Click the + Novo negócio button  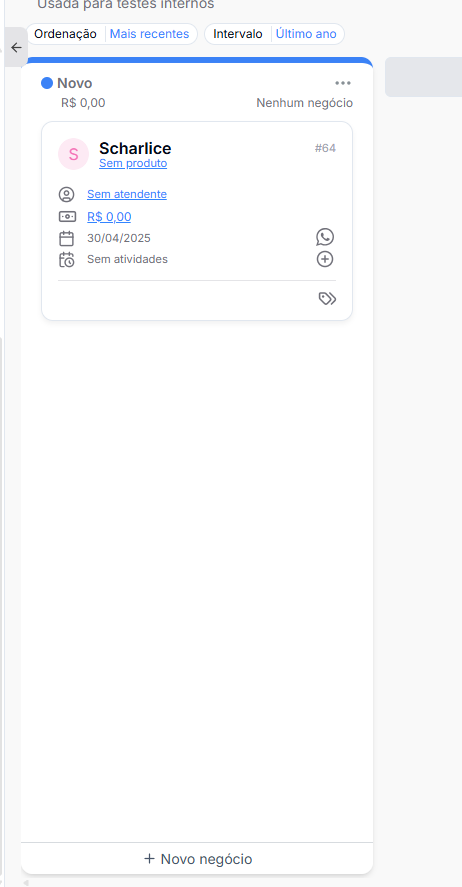click(x=197, y=859)
